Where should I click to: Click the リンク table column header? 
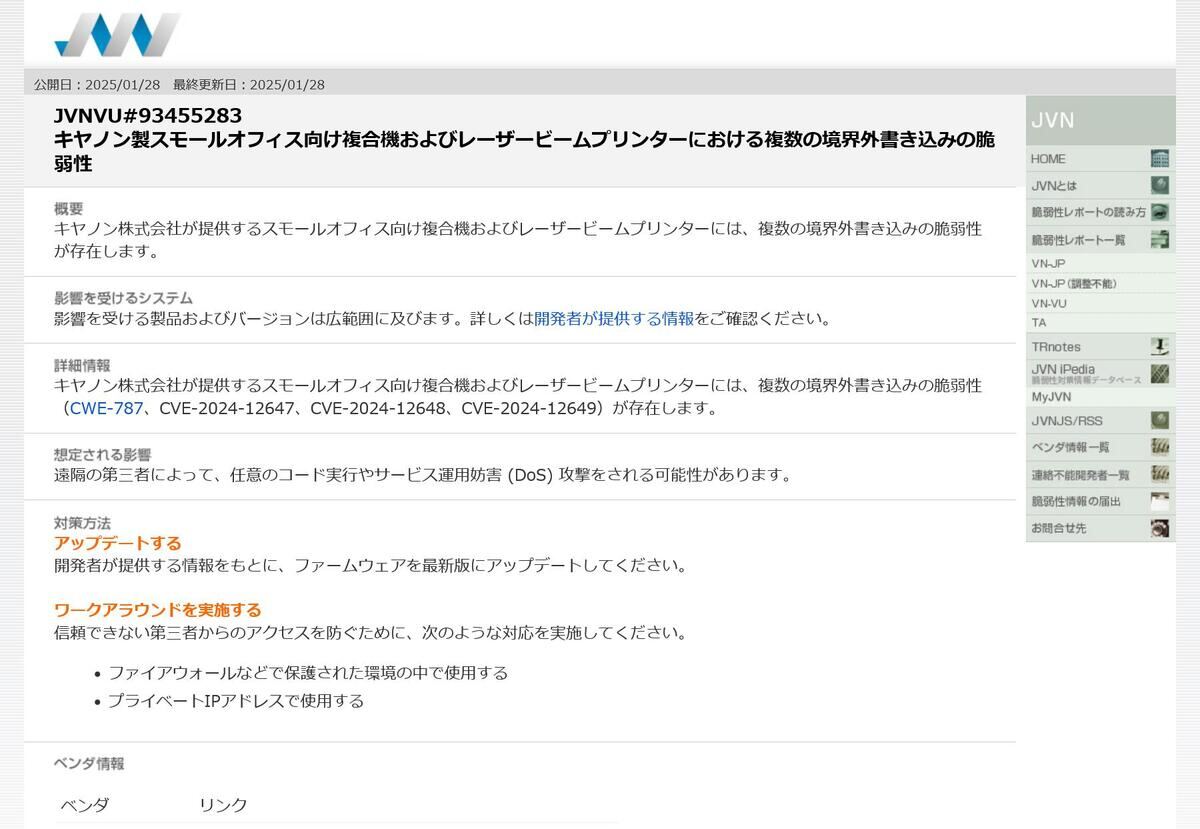(x=223, y=805)
